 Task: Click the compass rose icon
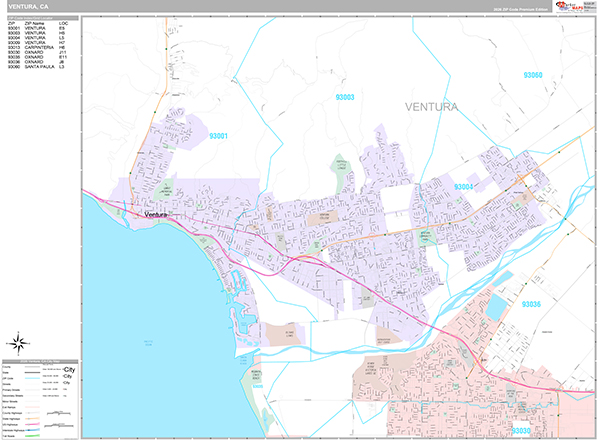tap(17, 344)
